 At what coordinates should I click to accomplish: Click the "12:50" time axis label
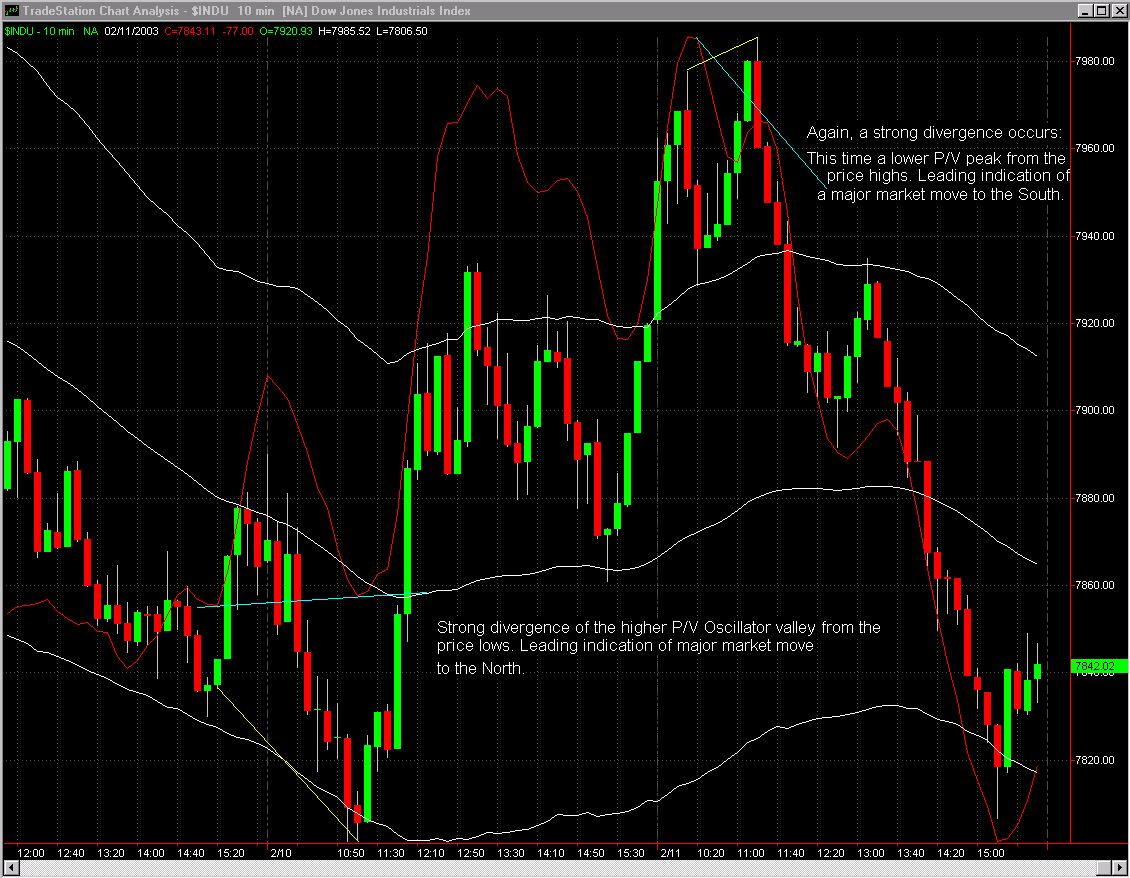click(x=471, y=853)
